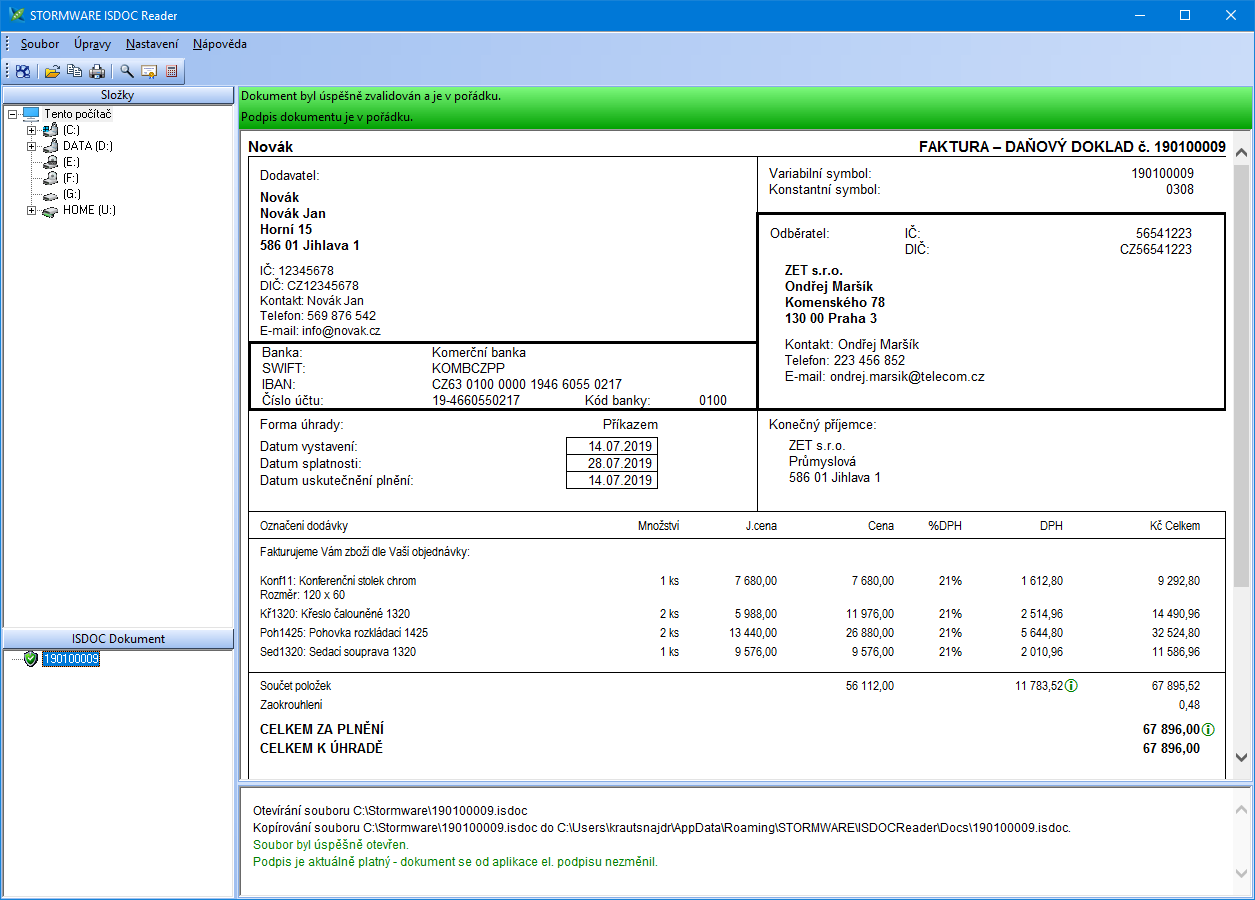The width and height of the screenshot is (1255, 900).
Task: Click the green shield icon of document 190100009
Action: tap(31, 659)
